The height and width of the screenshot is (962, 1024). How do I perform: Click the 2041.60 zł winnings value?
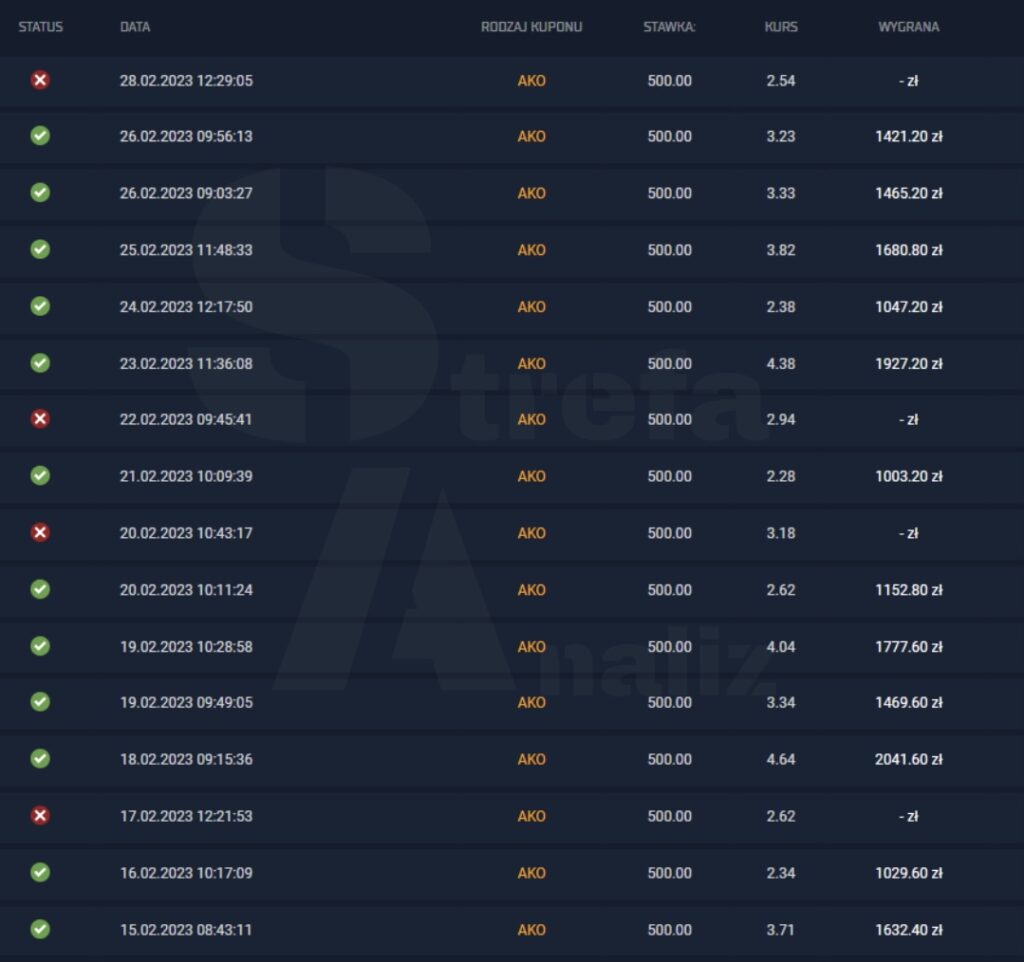908,760
